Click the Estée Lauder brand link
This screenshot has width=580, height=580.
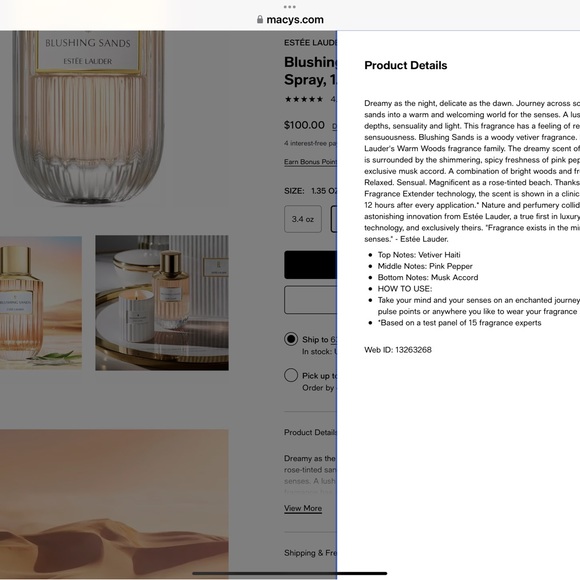[310, 43]
